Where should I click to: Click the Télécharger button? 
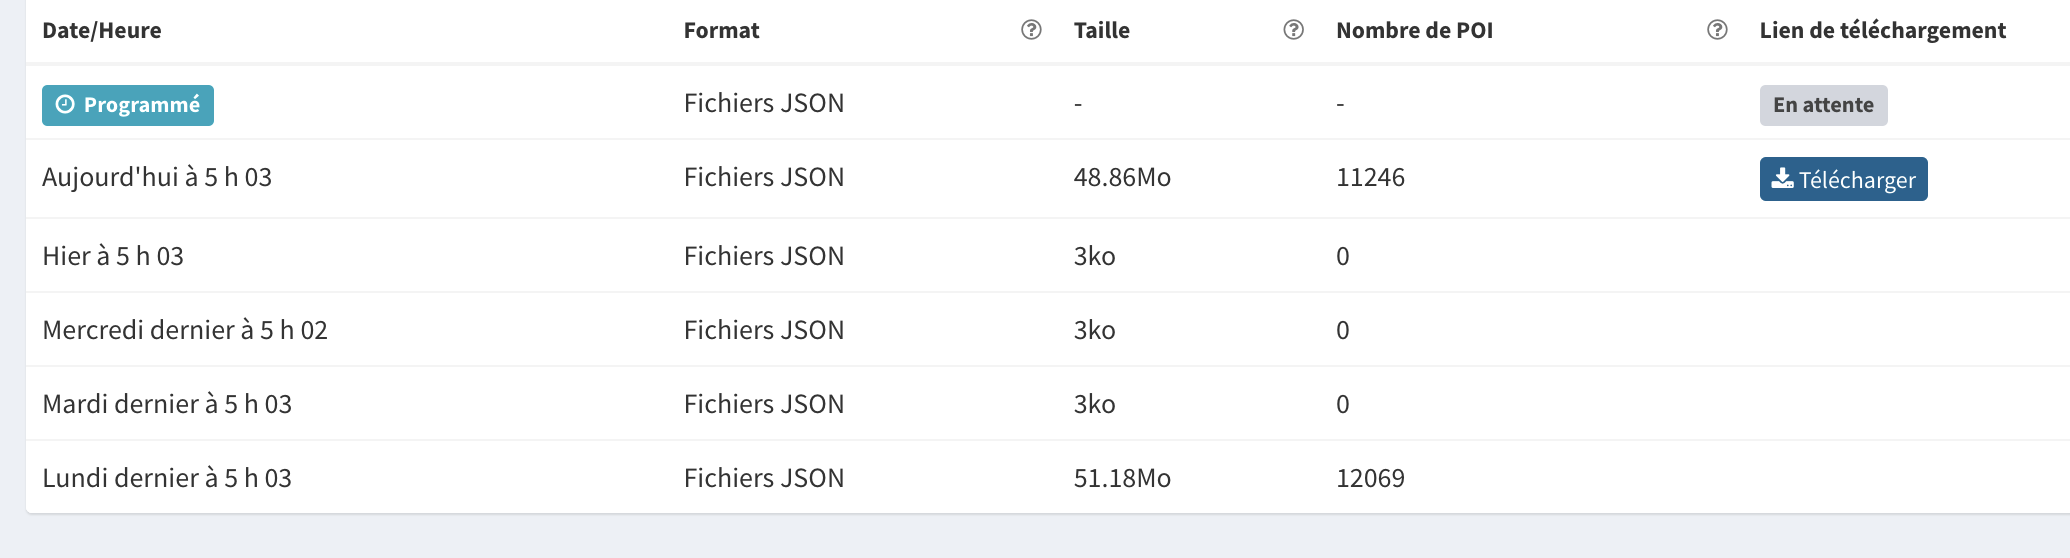tap(1843, 179)
